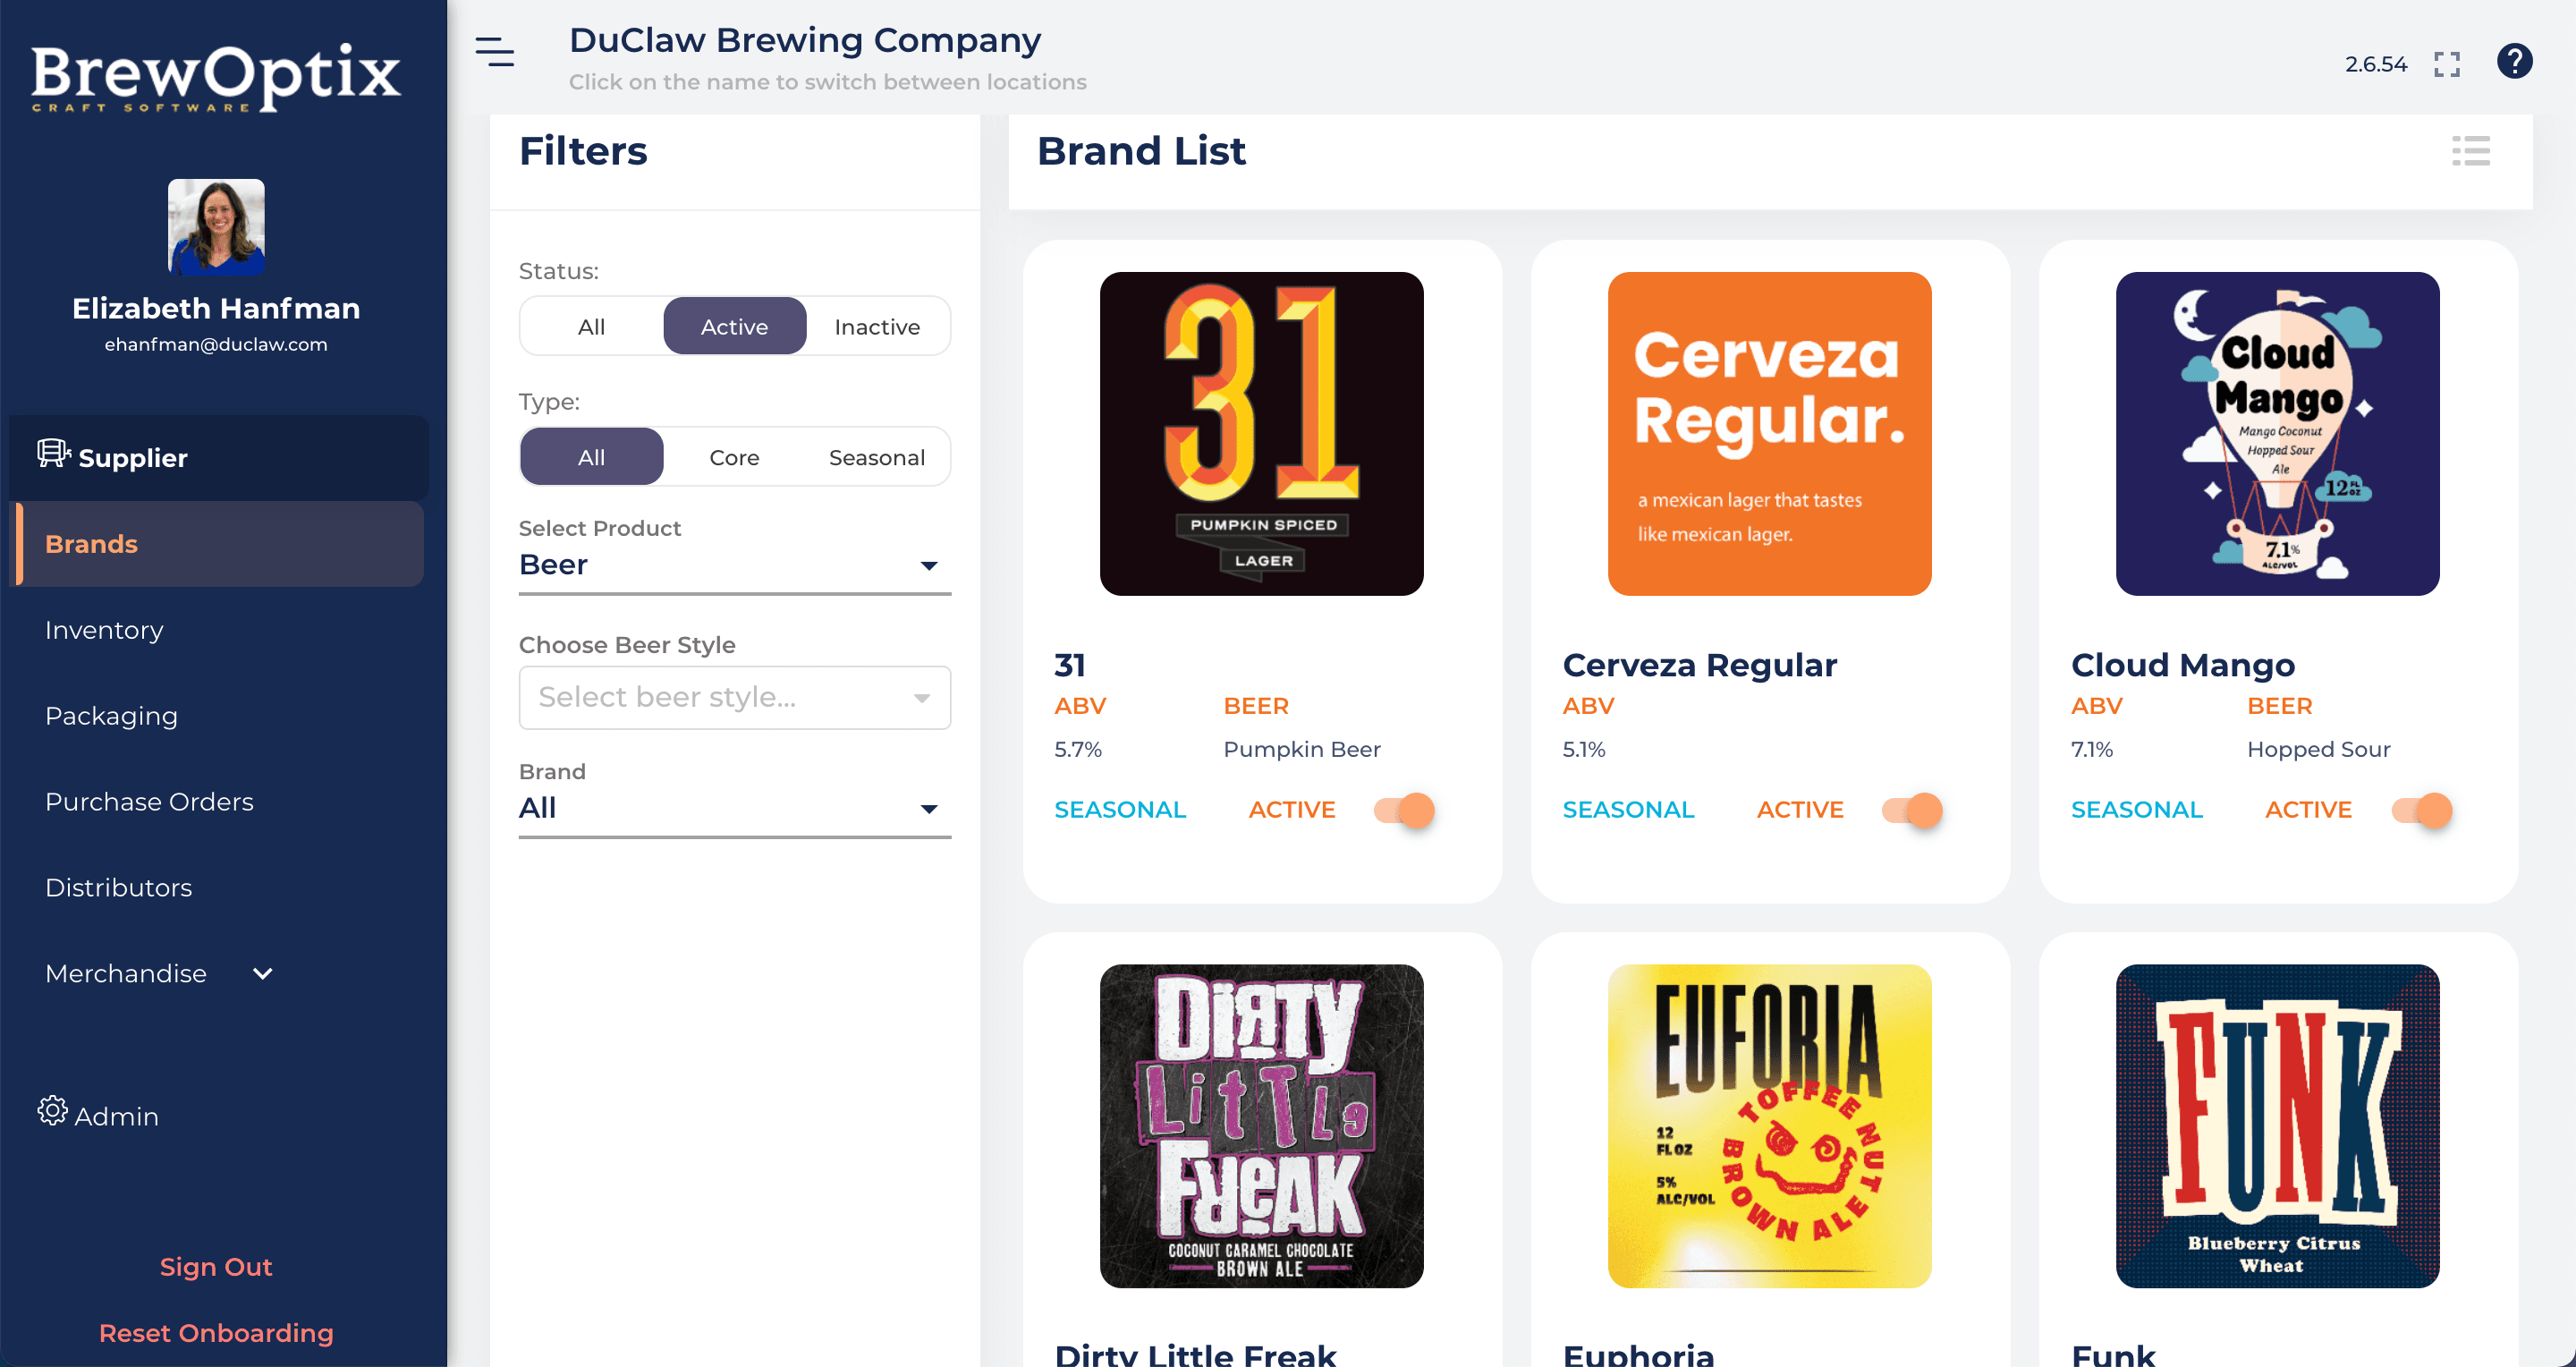Click the Sign Out link
Screen dimensions: 2576x1367
click(x=215, y=1266)
